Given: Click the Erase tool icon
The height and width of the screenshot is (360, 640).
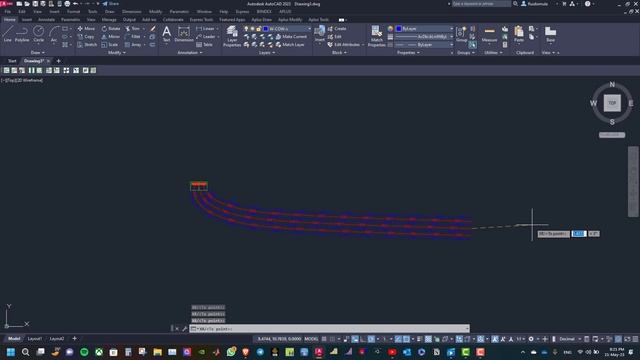Looking at the screenshot, I should pyautogui.click(x=153, y=29).
